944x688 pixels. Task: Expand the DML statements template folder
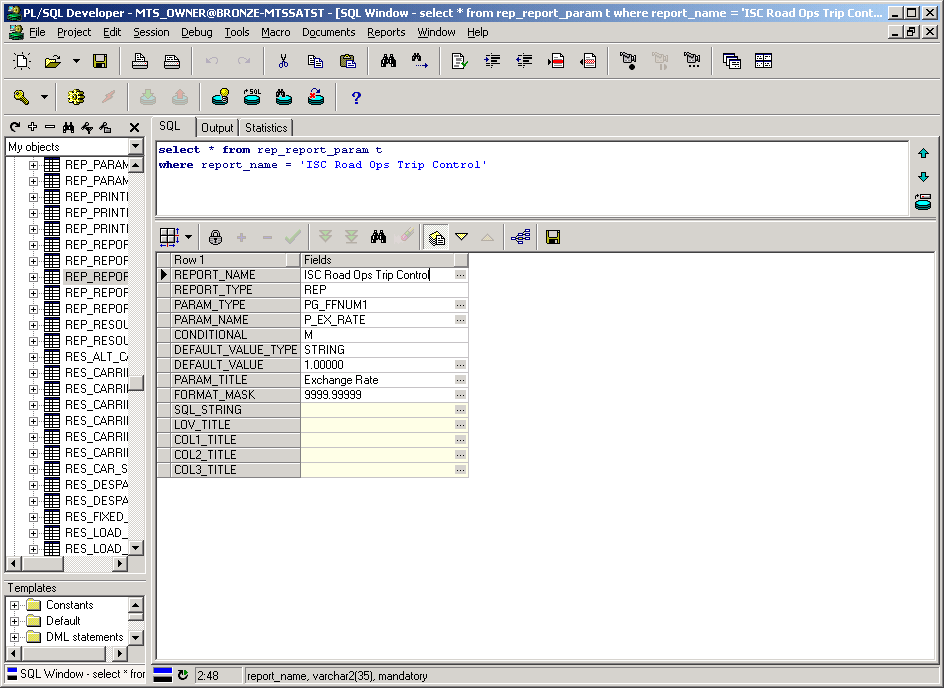pos(14,637)
